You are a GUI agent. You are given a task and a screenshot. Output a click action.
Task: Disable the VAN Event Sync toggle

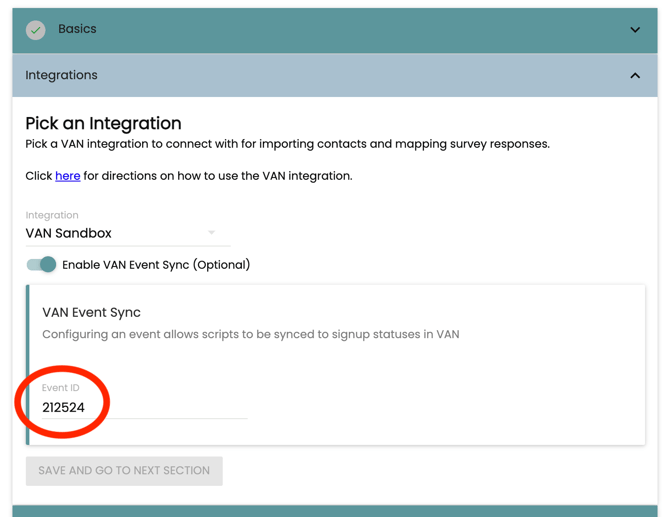click(x=42, y=265)
